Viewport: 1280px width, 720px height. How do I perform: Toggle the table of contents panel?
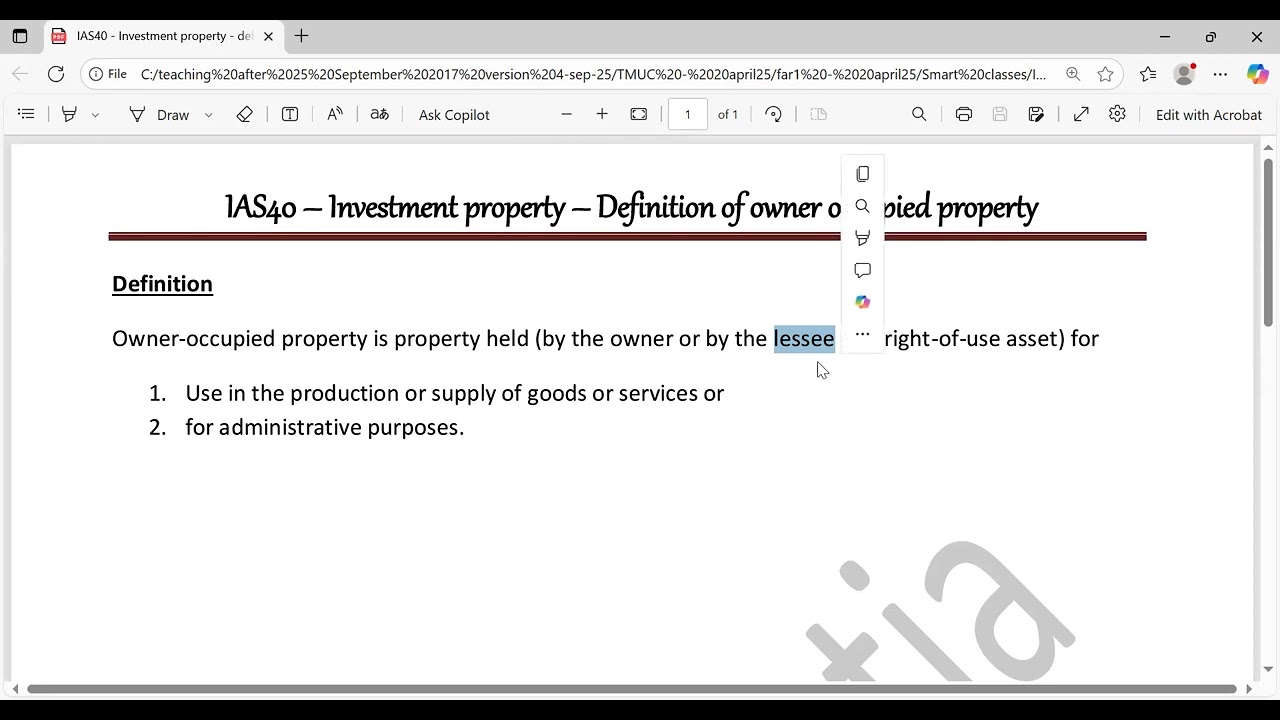[x=27, y=114]
